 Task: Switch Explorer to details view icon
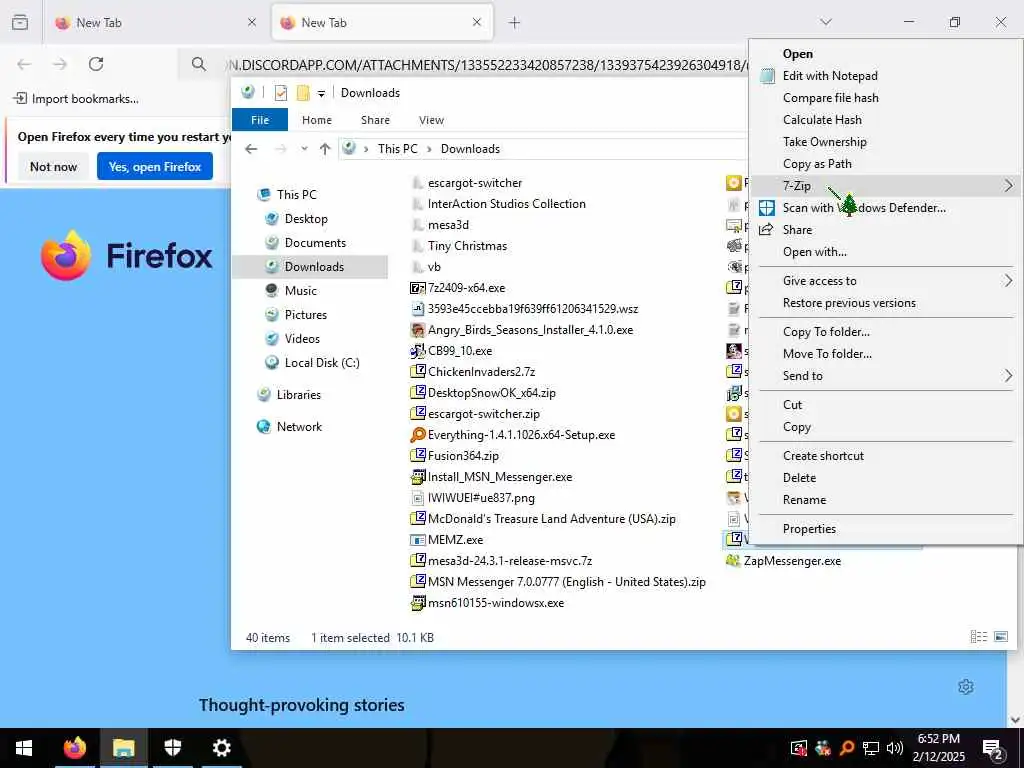[978, 637]
